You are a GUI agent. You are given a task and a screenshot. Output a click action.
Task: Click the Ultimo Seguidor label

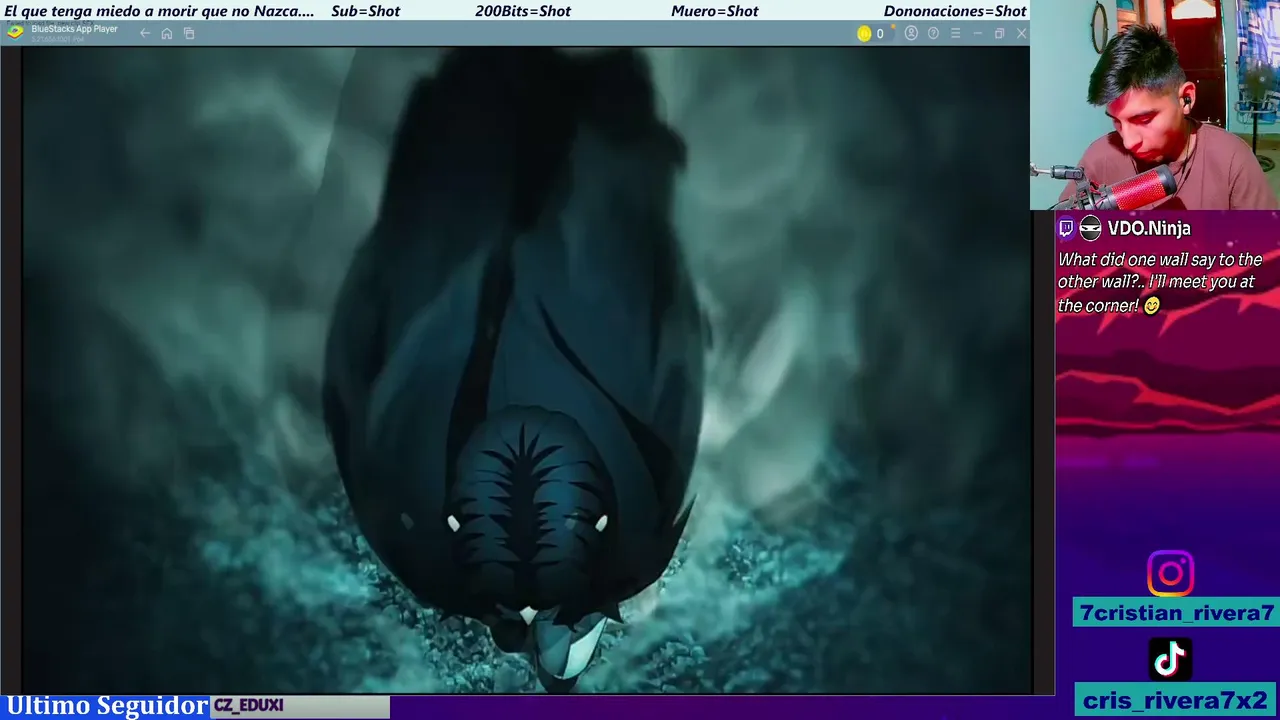coord(107,706)
